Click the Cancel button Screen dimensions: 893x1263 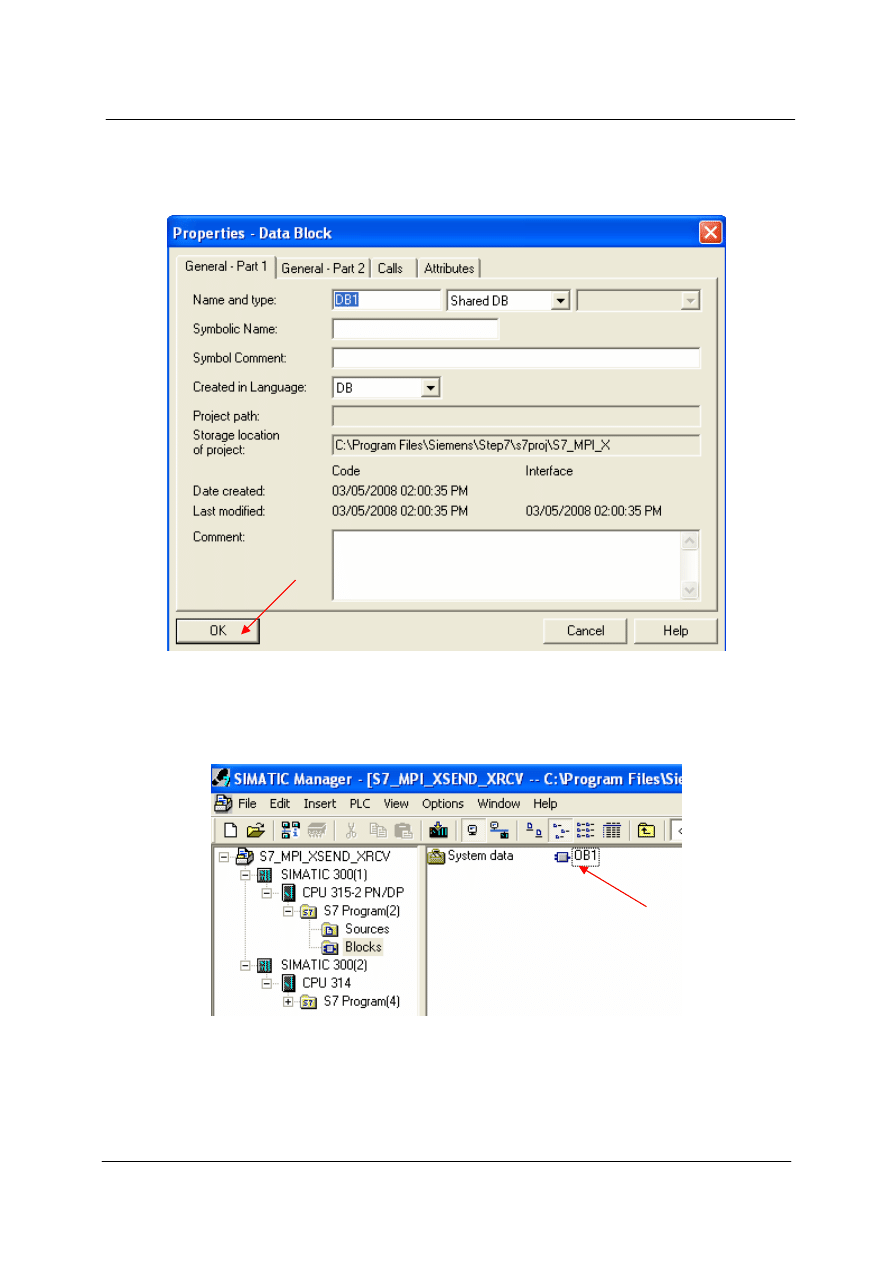coord(585,631)
